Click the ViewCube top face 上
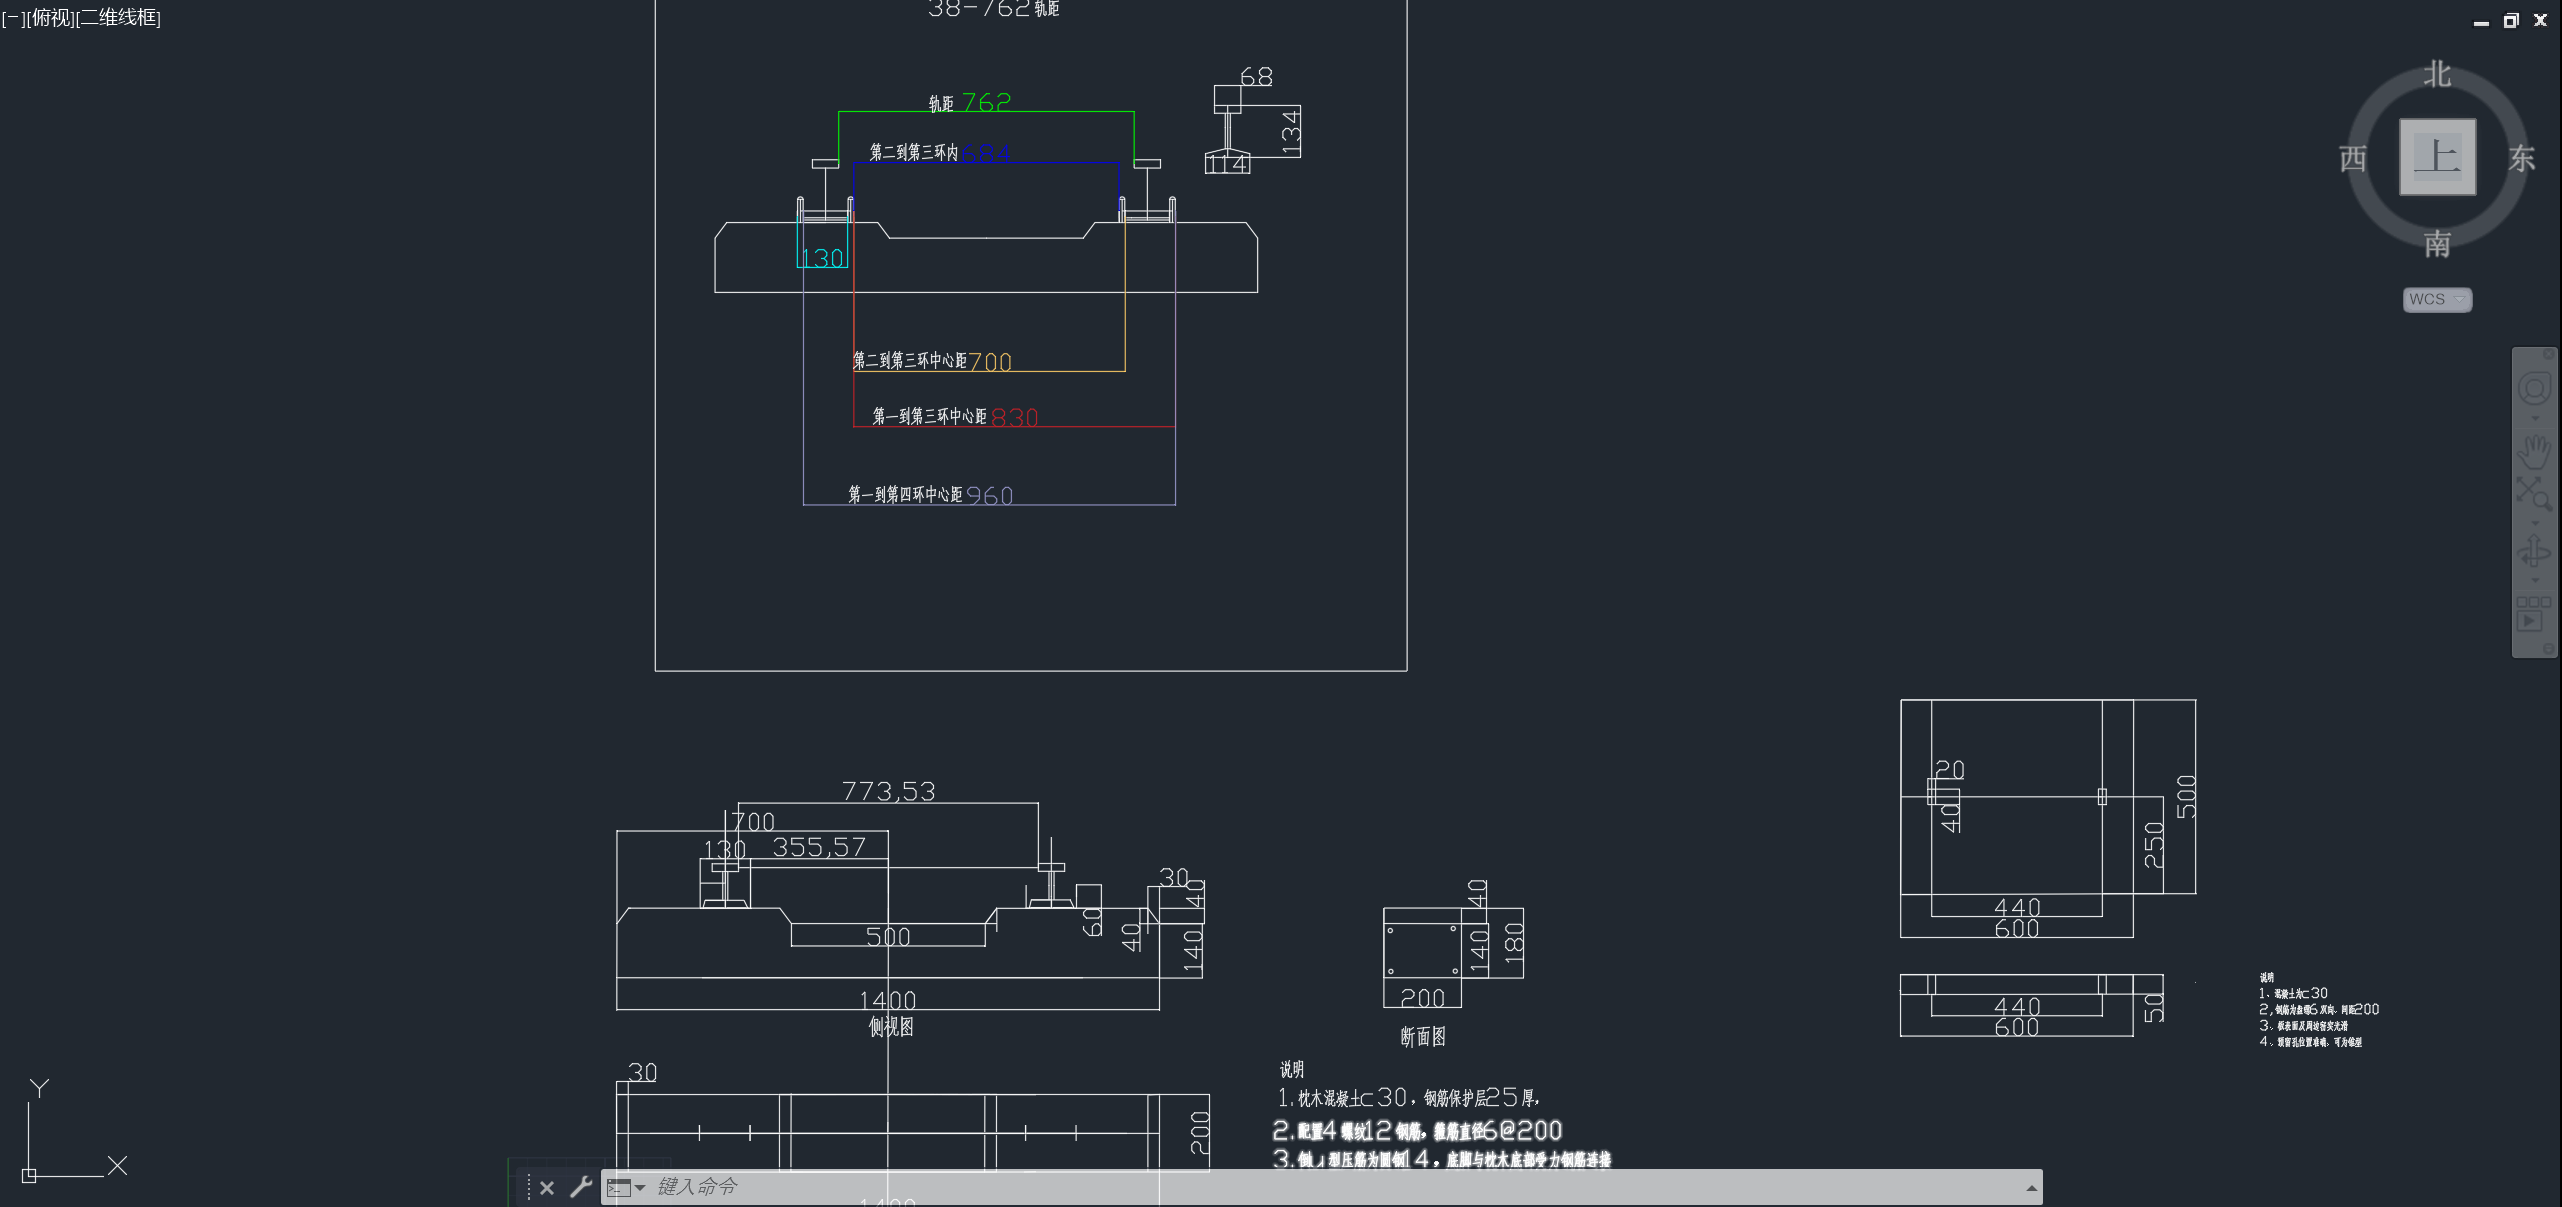Screen dimensions: 2562x1207 click(2437, 157)
